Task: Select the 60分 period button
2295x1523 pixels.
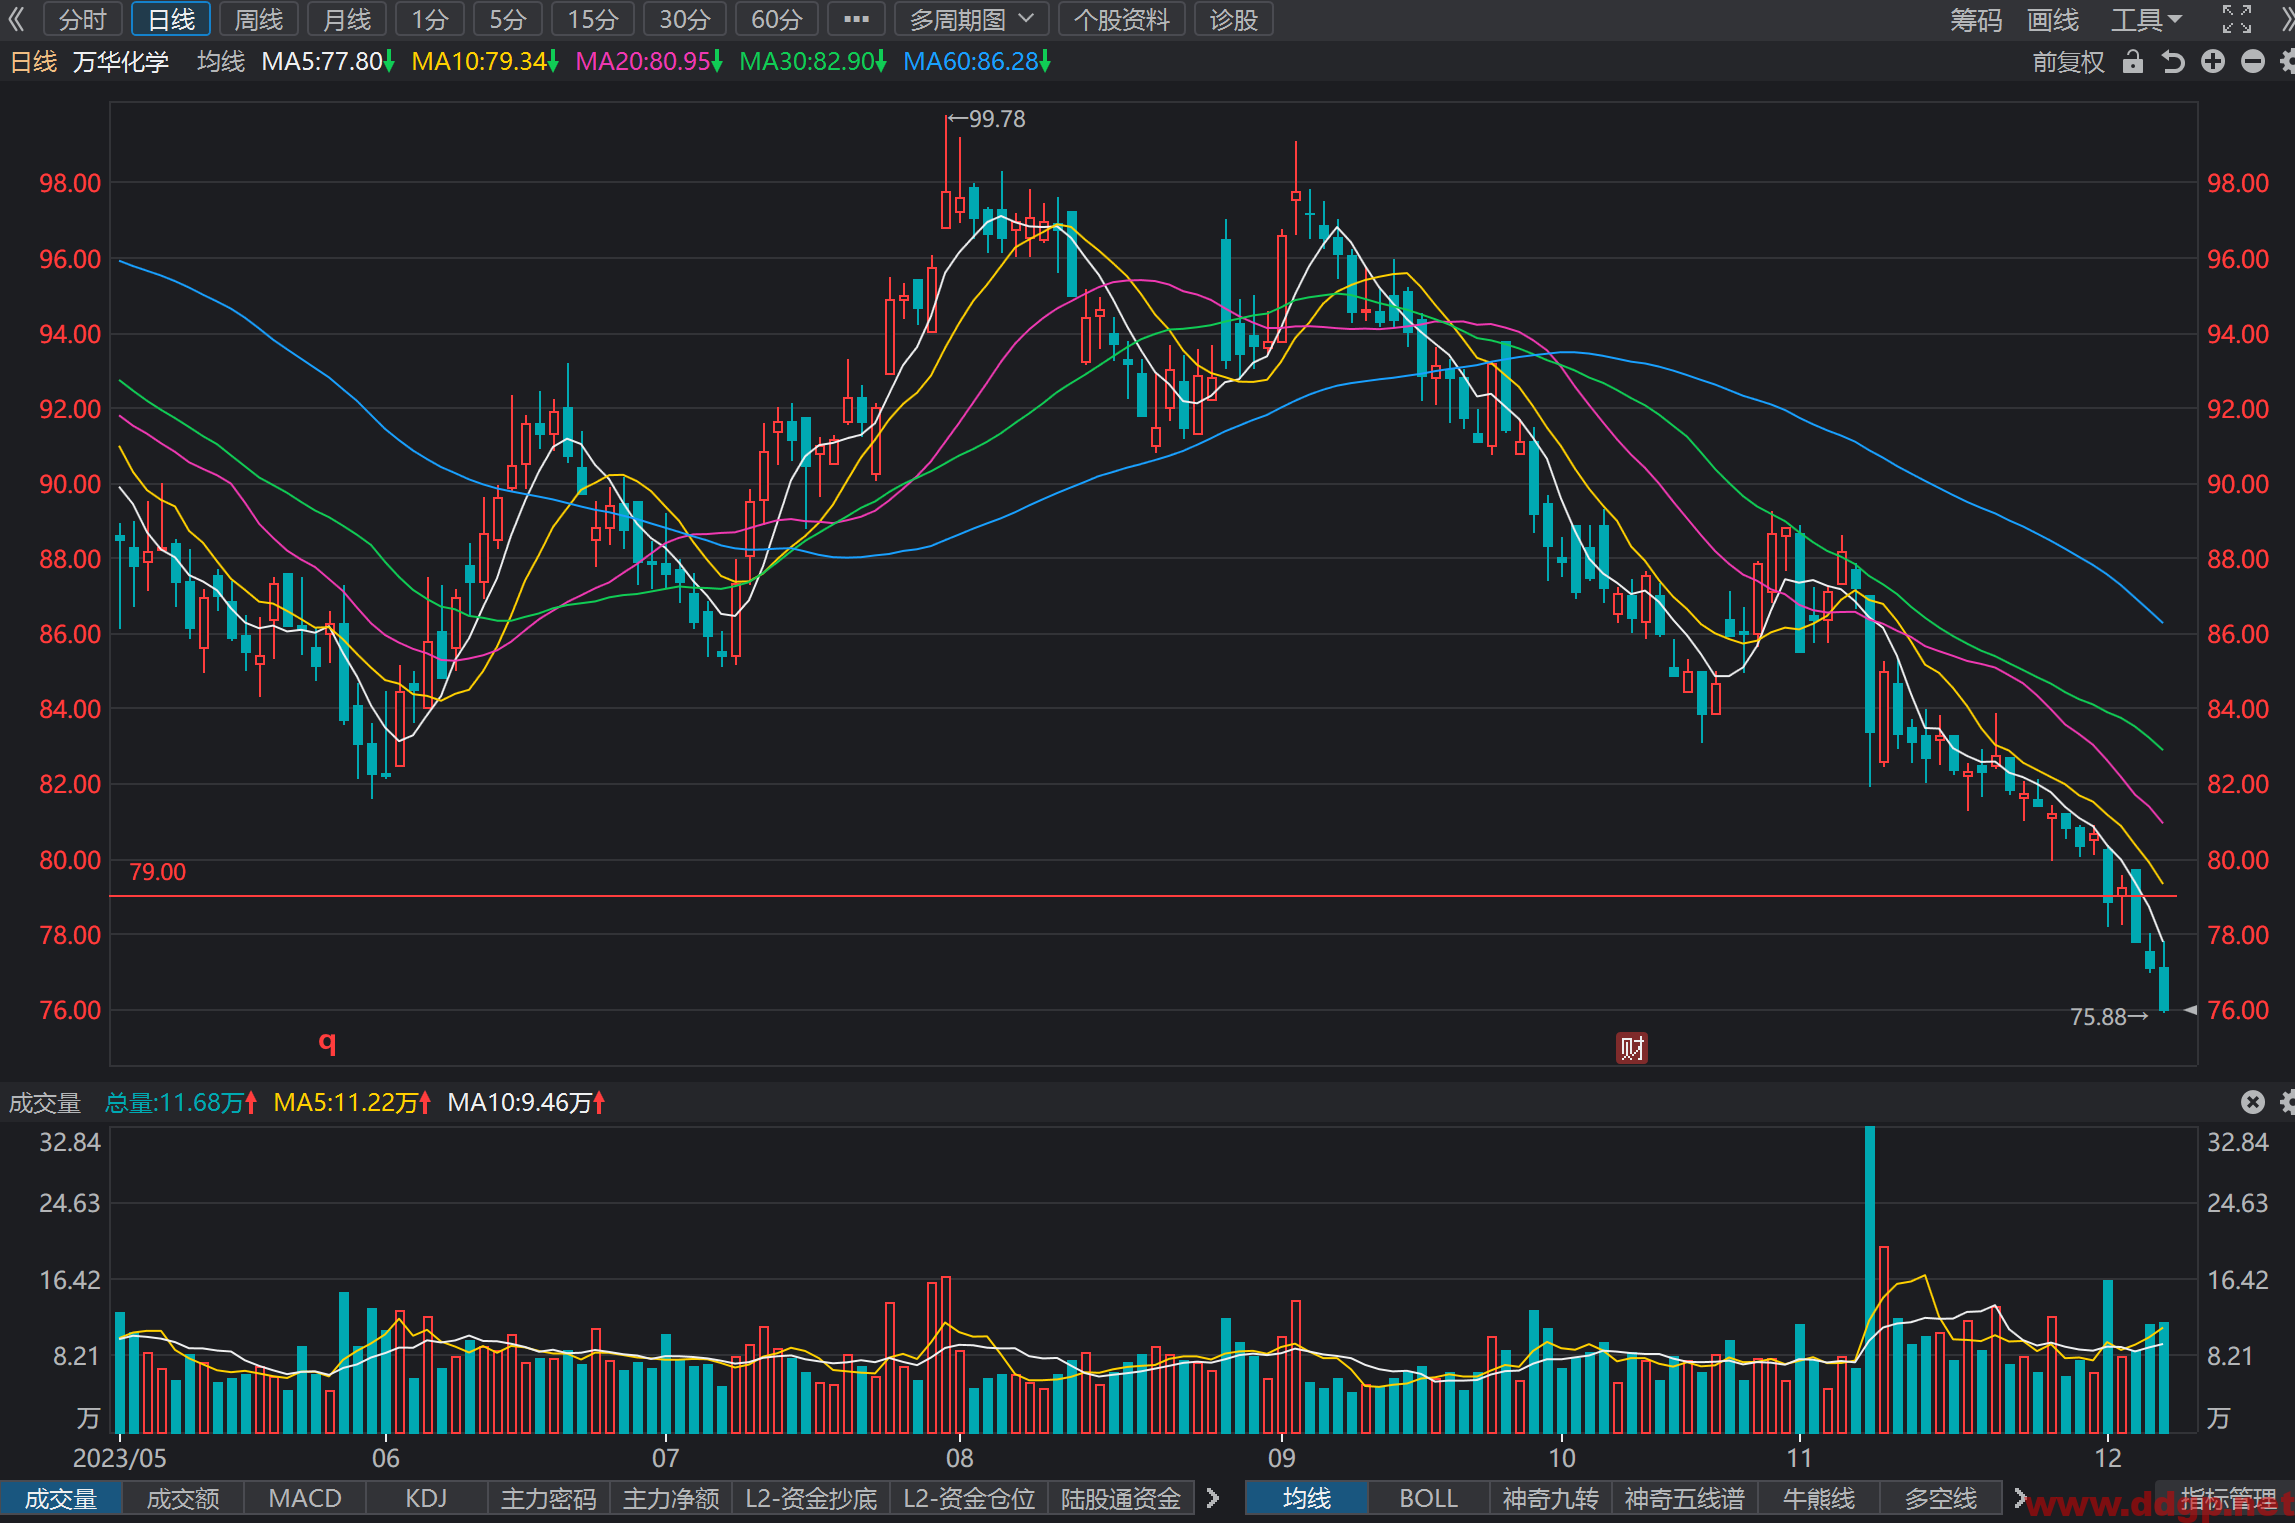Action: click(x=777, y=19)
